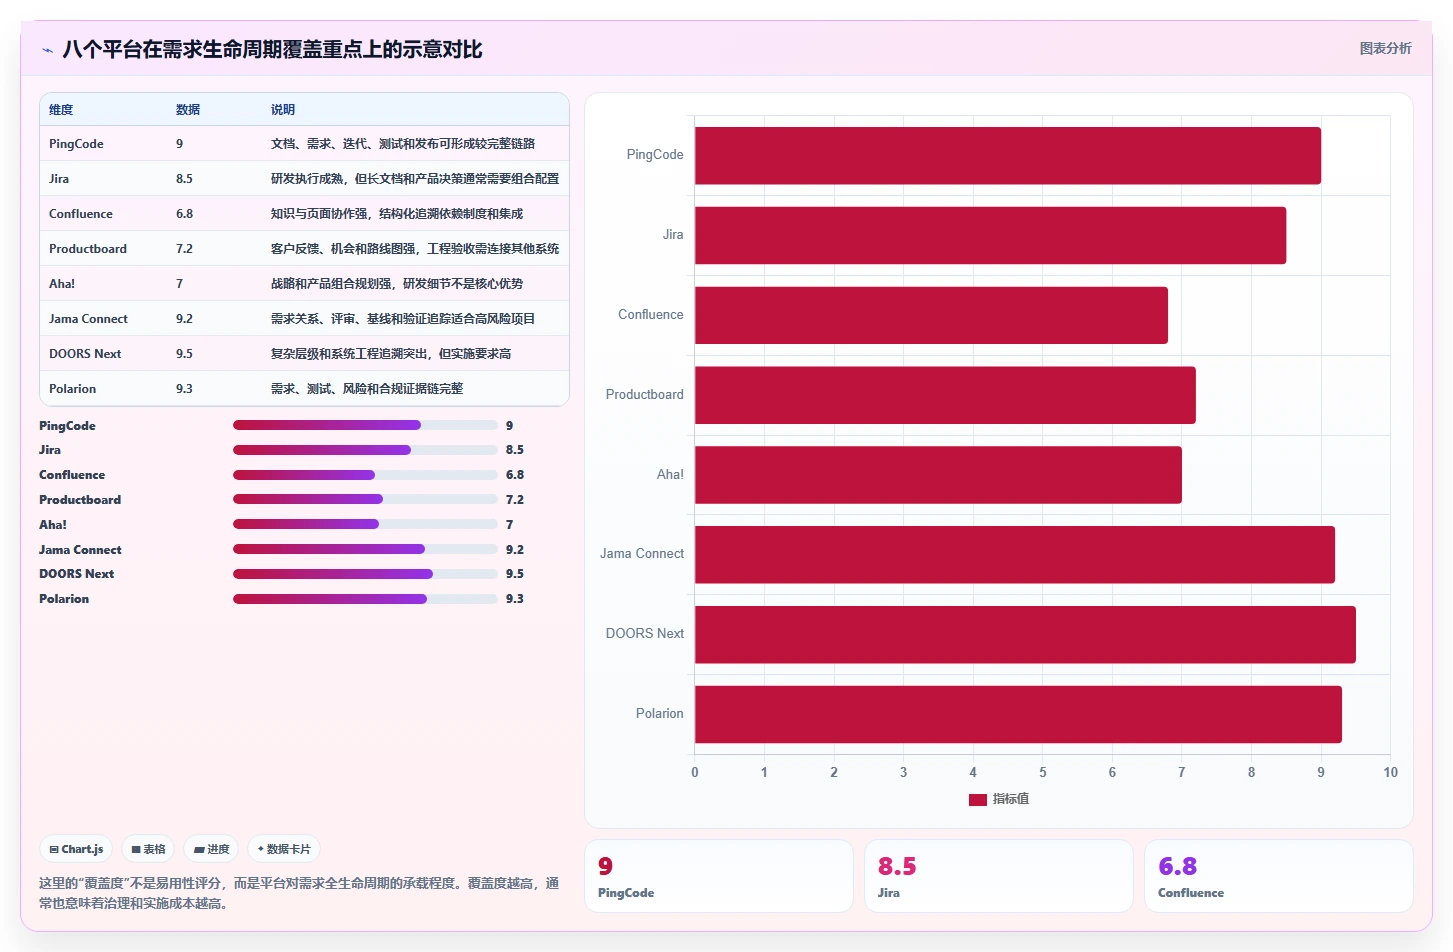Click the 9.3 value beside Polarion progress bar
Screen dimensions: 1453x952
click(x=514, y=599)
